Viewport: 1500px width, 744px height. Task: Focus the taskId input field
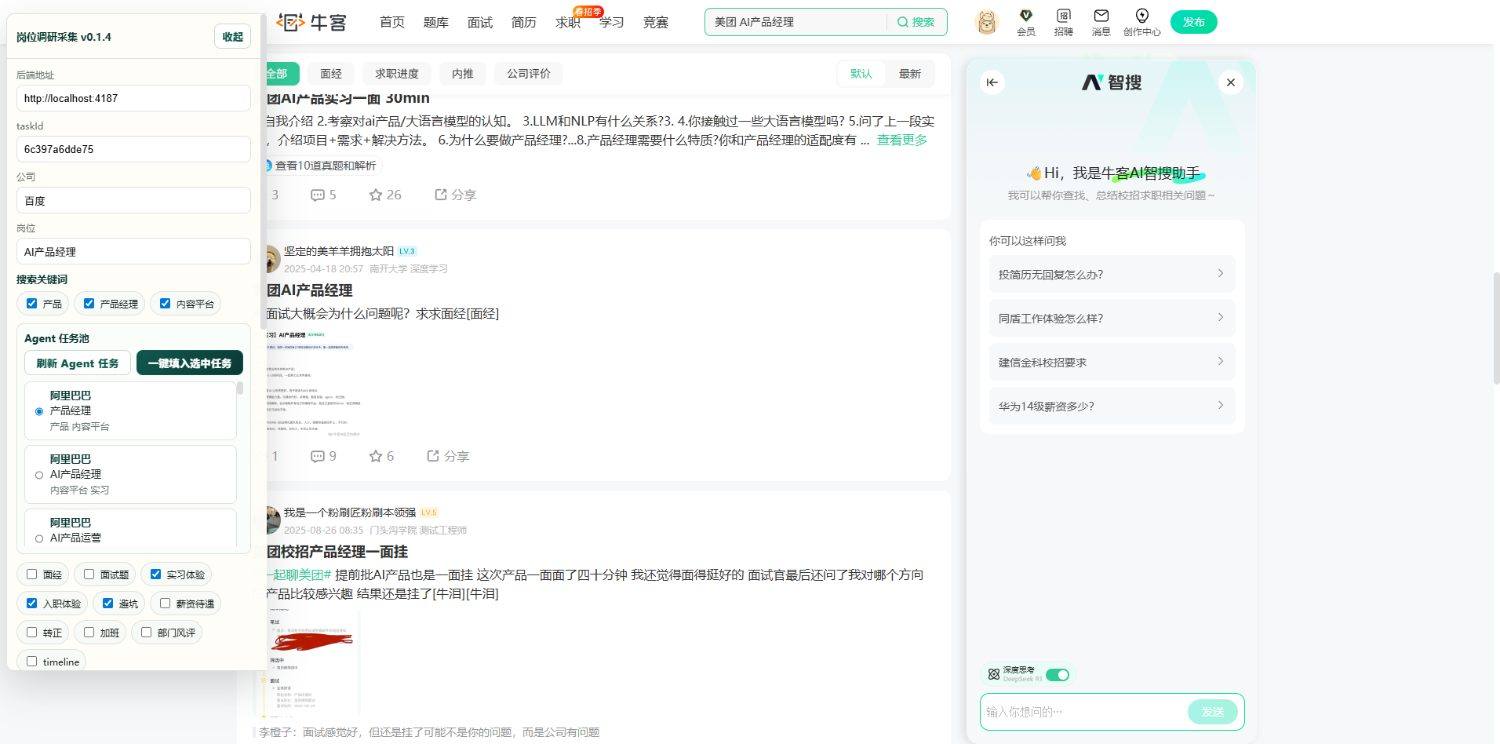(x=133, y=149)
